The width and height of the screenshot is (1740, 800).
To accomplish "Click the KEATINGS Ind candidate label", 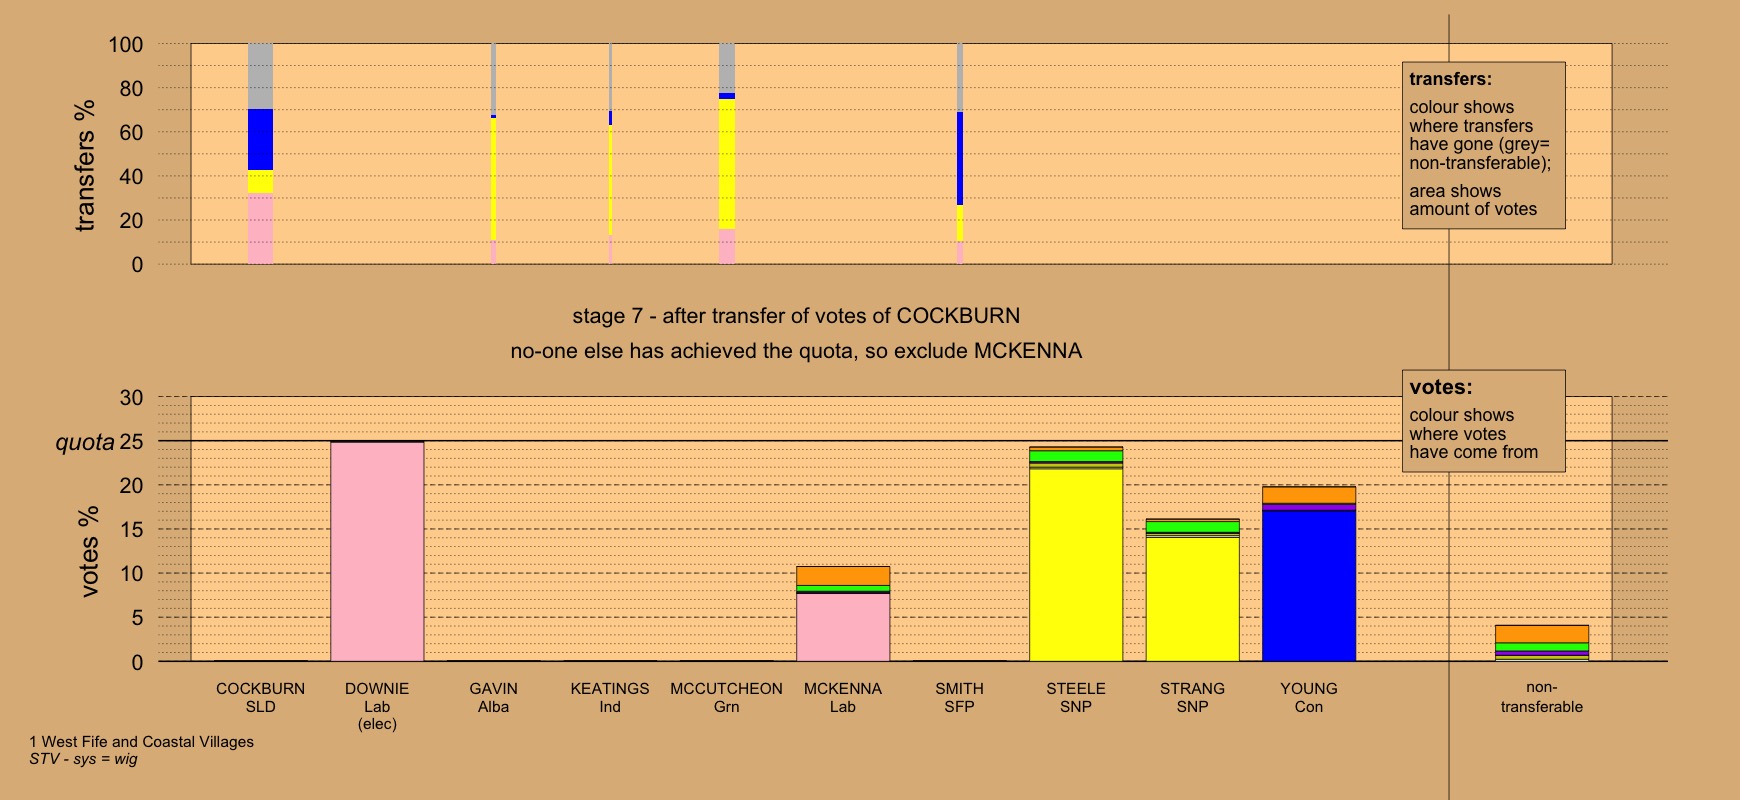I will coord(610,697).
